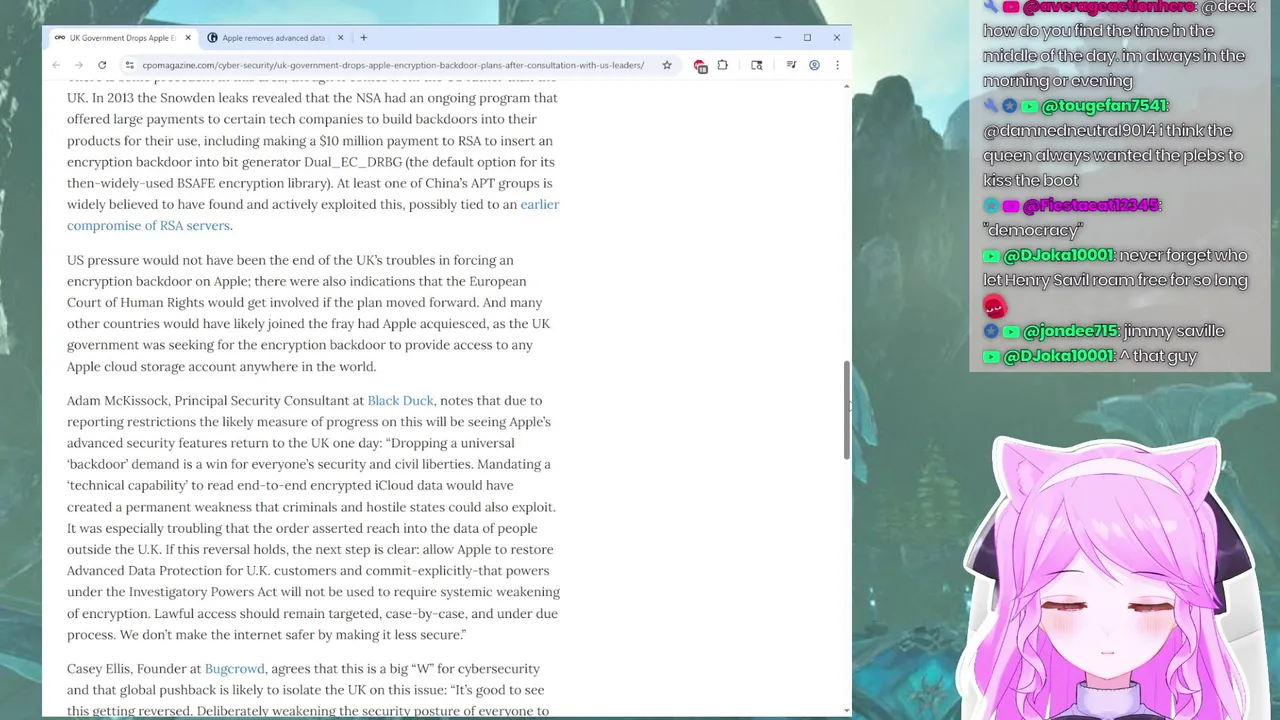This screenshot has width=1280, height=720.
Task: Open the Bugcrowd link
Action: (235, 668)
